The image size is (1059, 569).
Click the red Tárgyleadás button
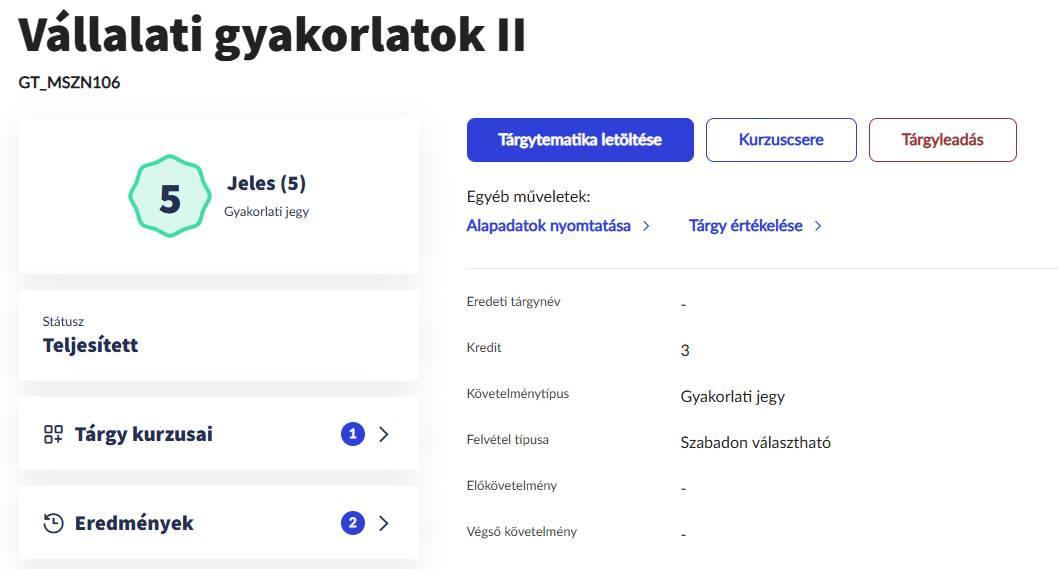(x=942, y=140)
